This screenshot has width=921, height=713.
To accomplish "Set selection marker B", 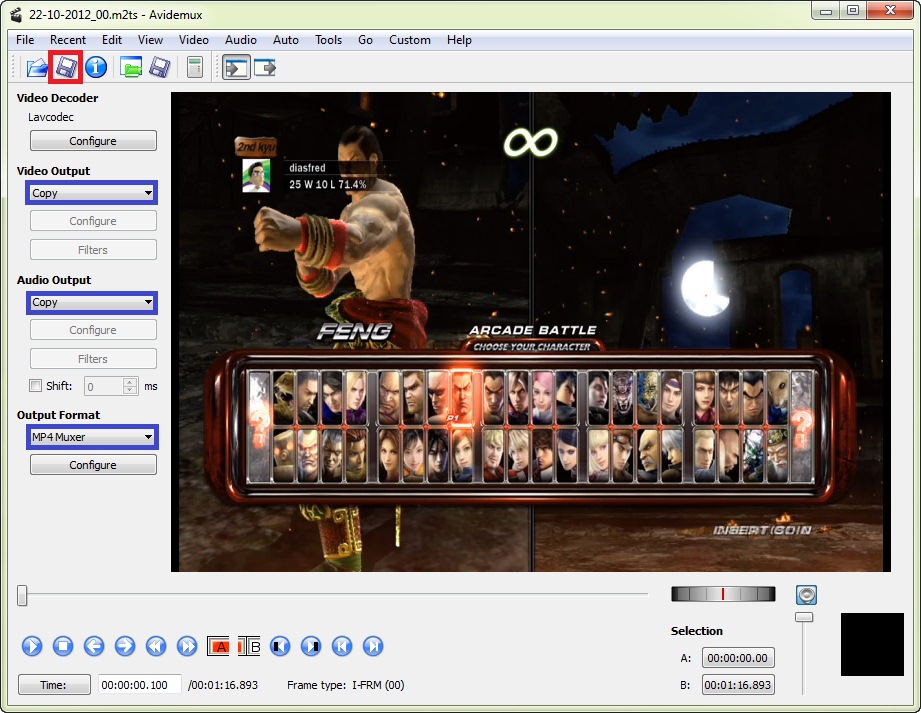I will tap(249, 647).
